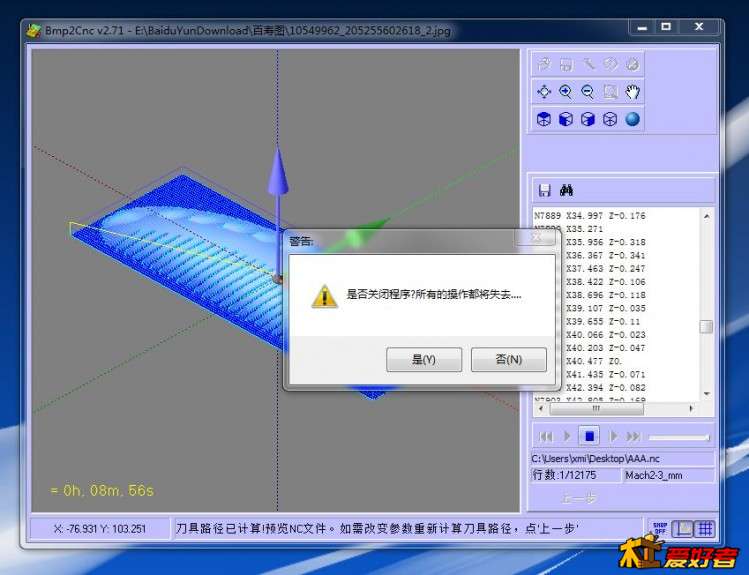Click the fit-to-view crosshair icon
Screen dimensions: 749x575
coord(544,92)
